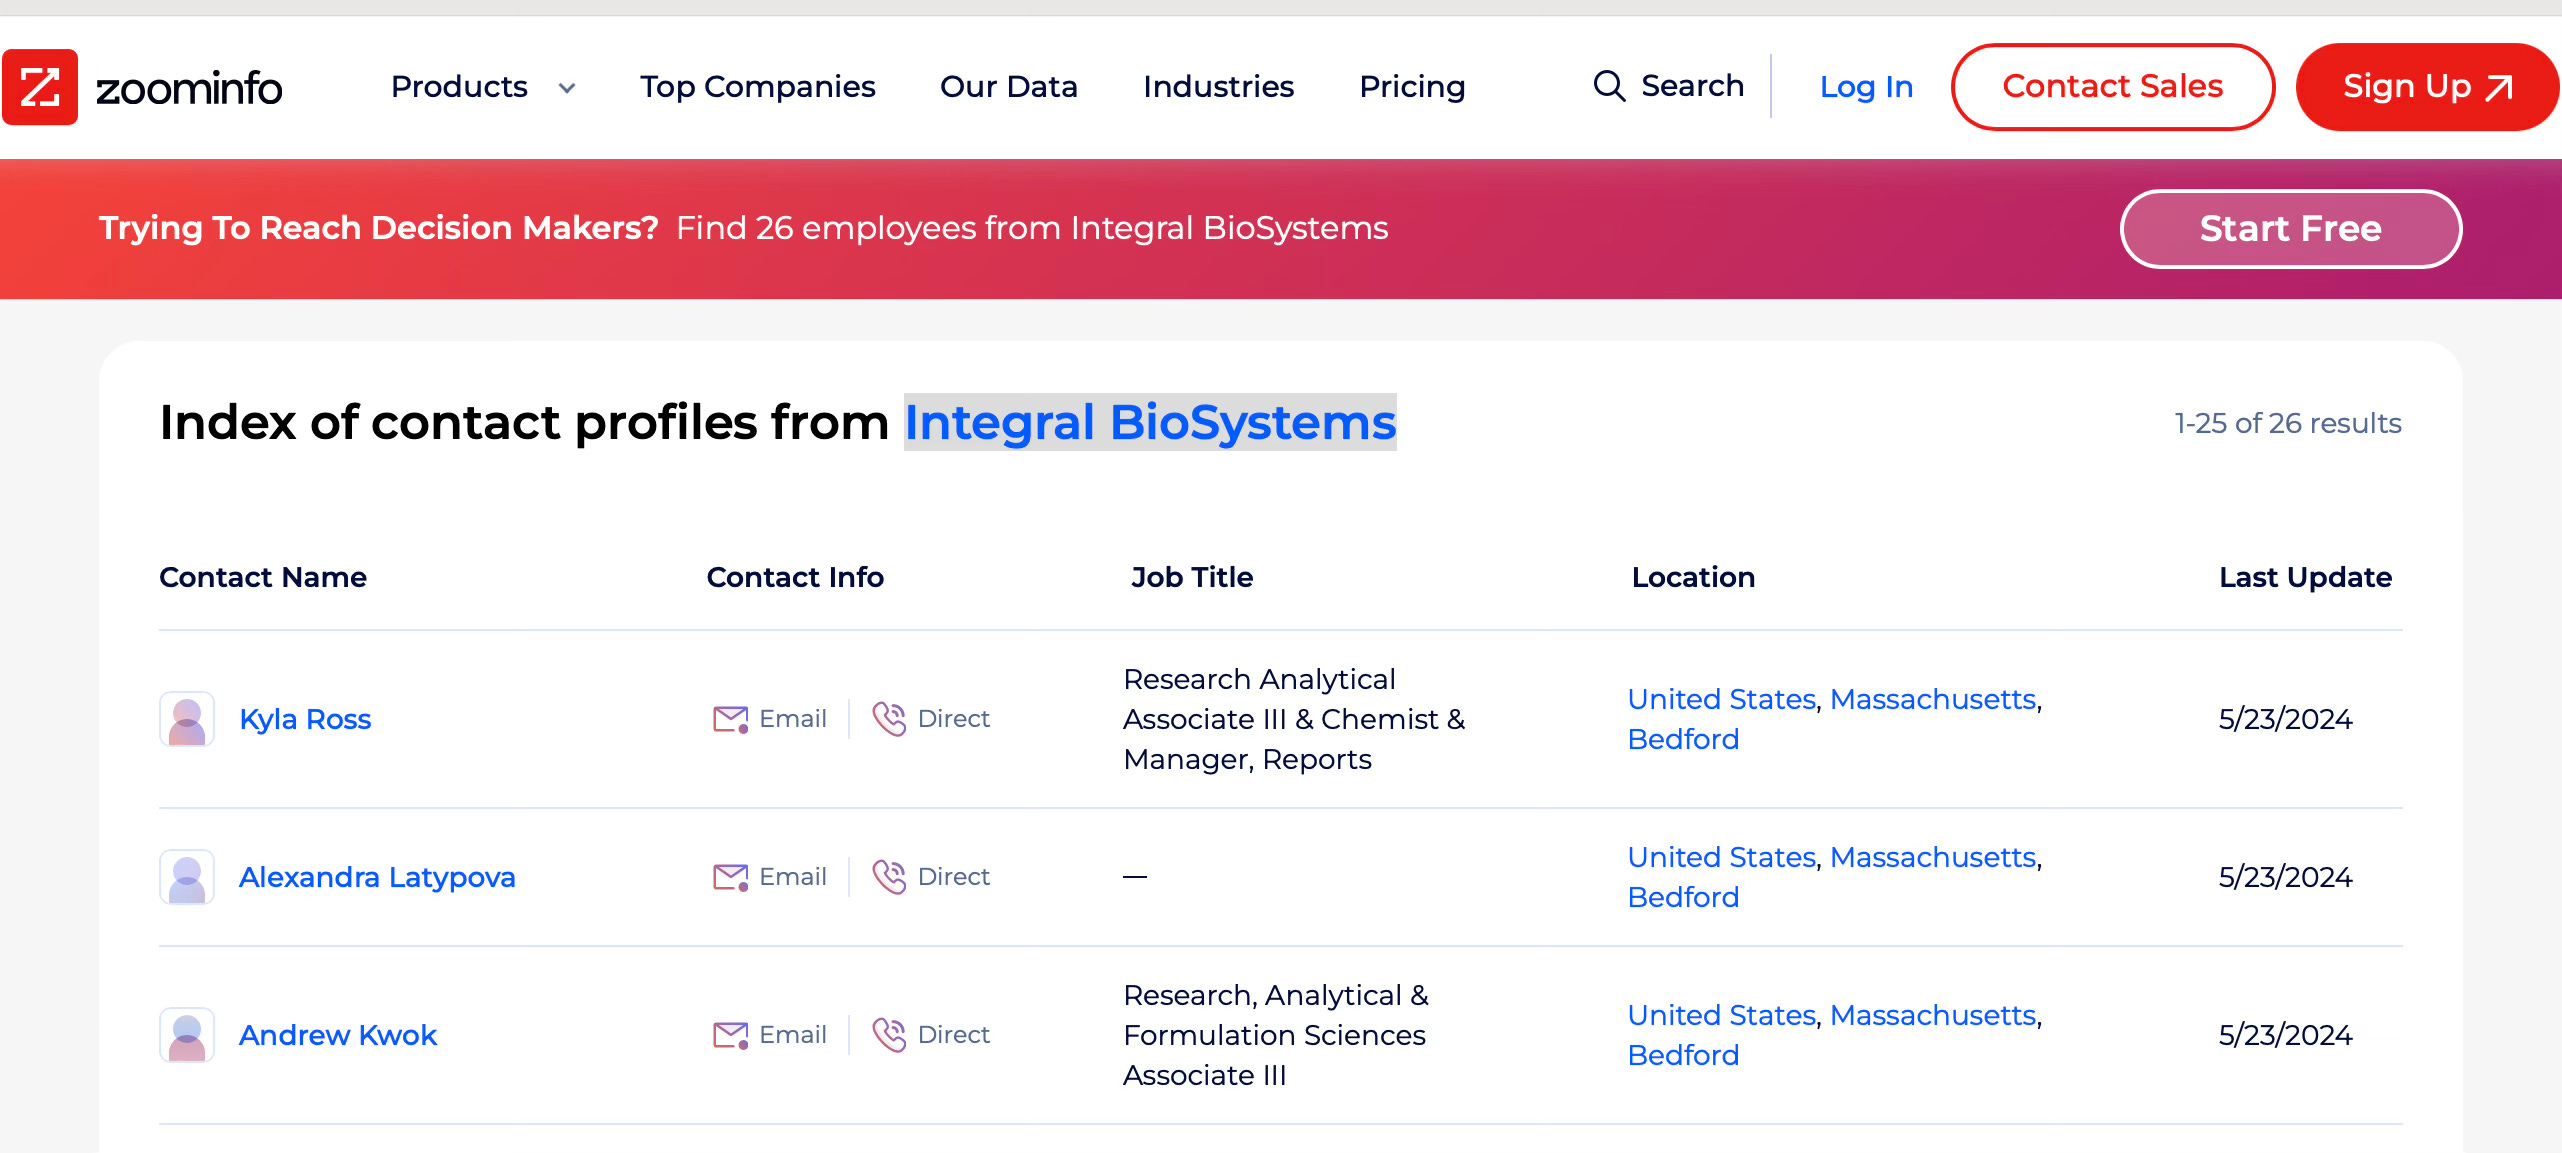Click the email envelope icon for Andrew Kwok
The image size is (2562, 1153).
tap(731, 1035)
